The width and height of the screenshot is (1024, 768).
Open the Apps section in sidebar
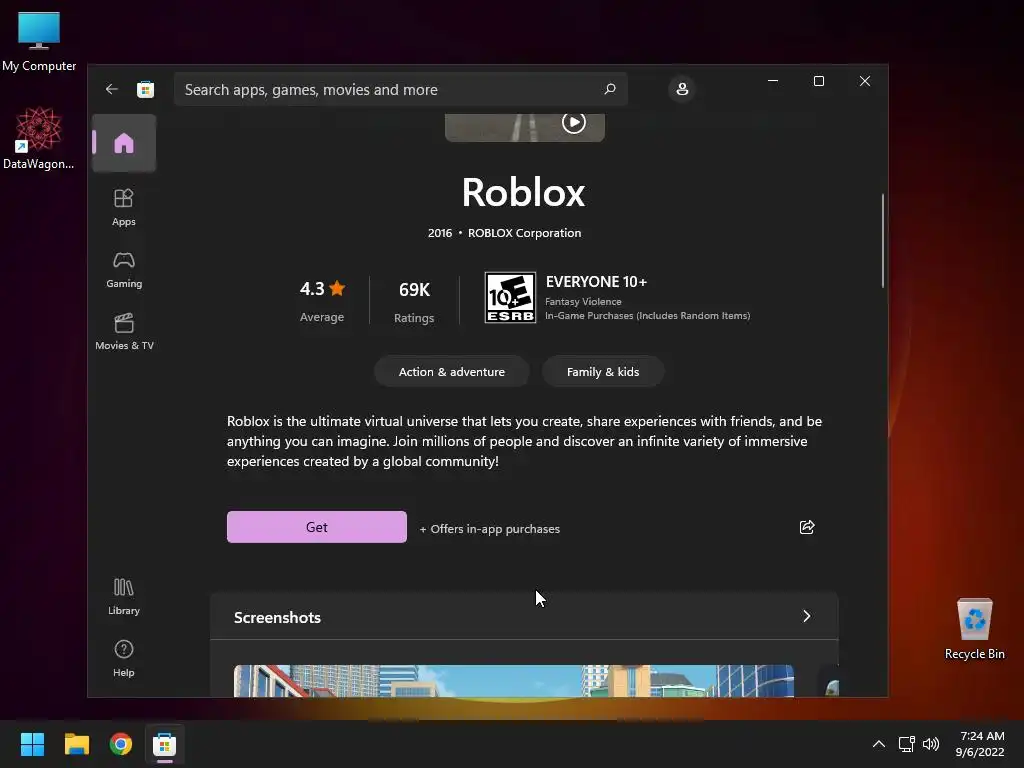[x=124, y=207]
